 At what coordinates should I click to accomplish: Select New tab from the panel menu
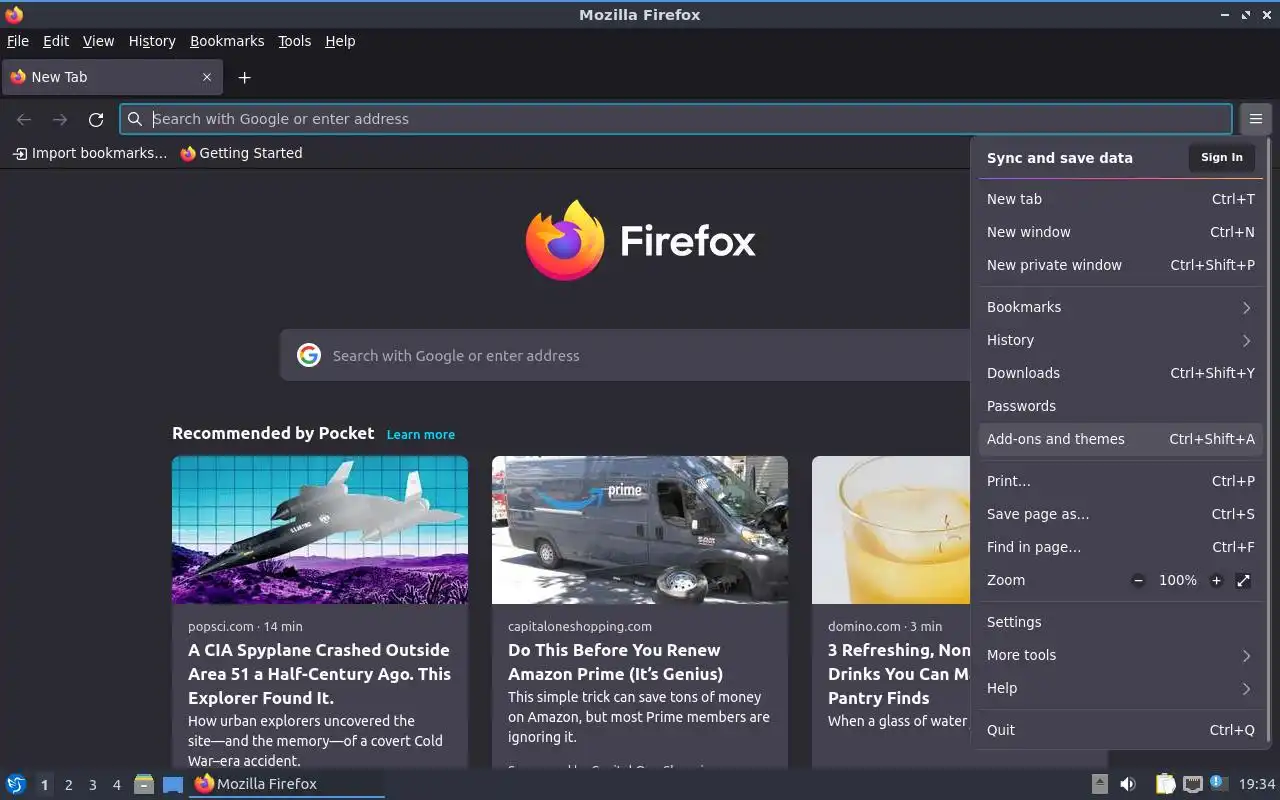pyautogui.click(x=1119, y=199)
